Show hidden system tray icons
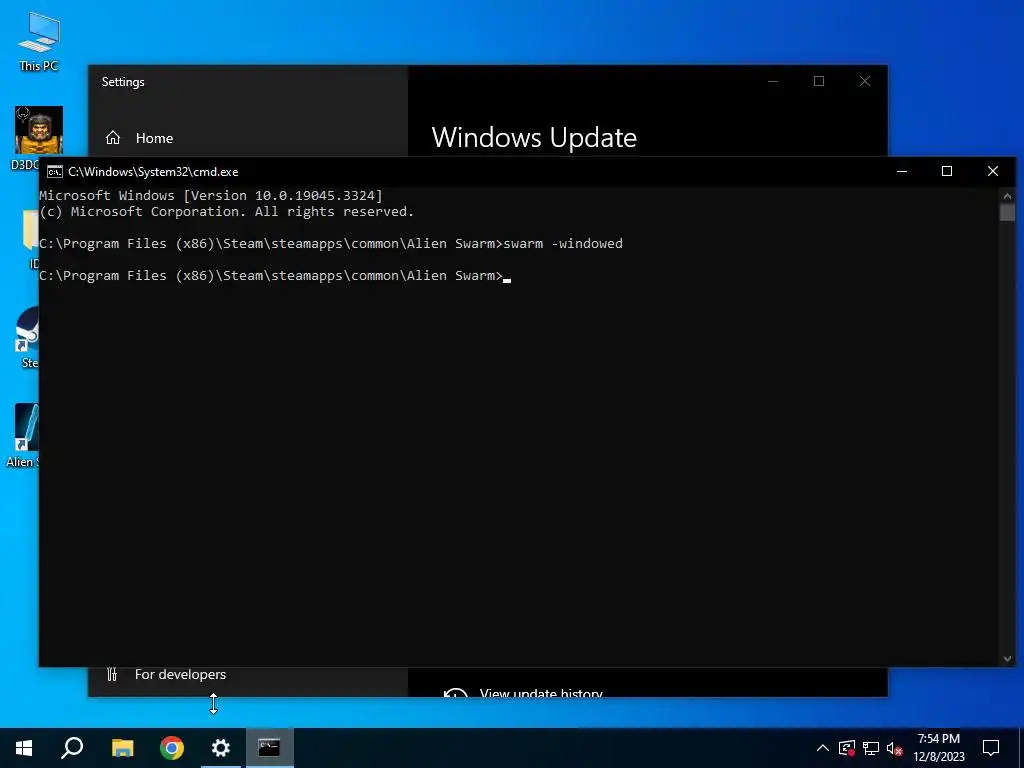 823,748
